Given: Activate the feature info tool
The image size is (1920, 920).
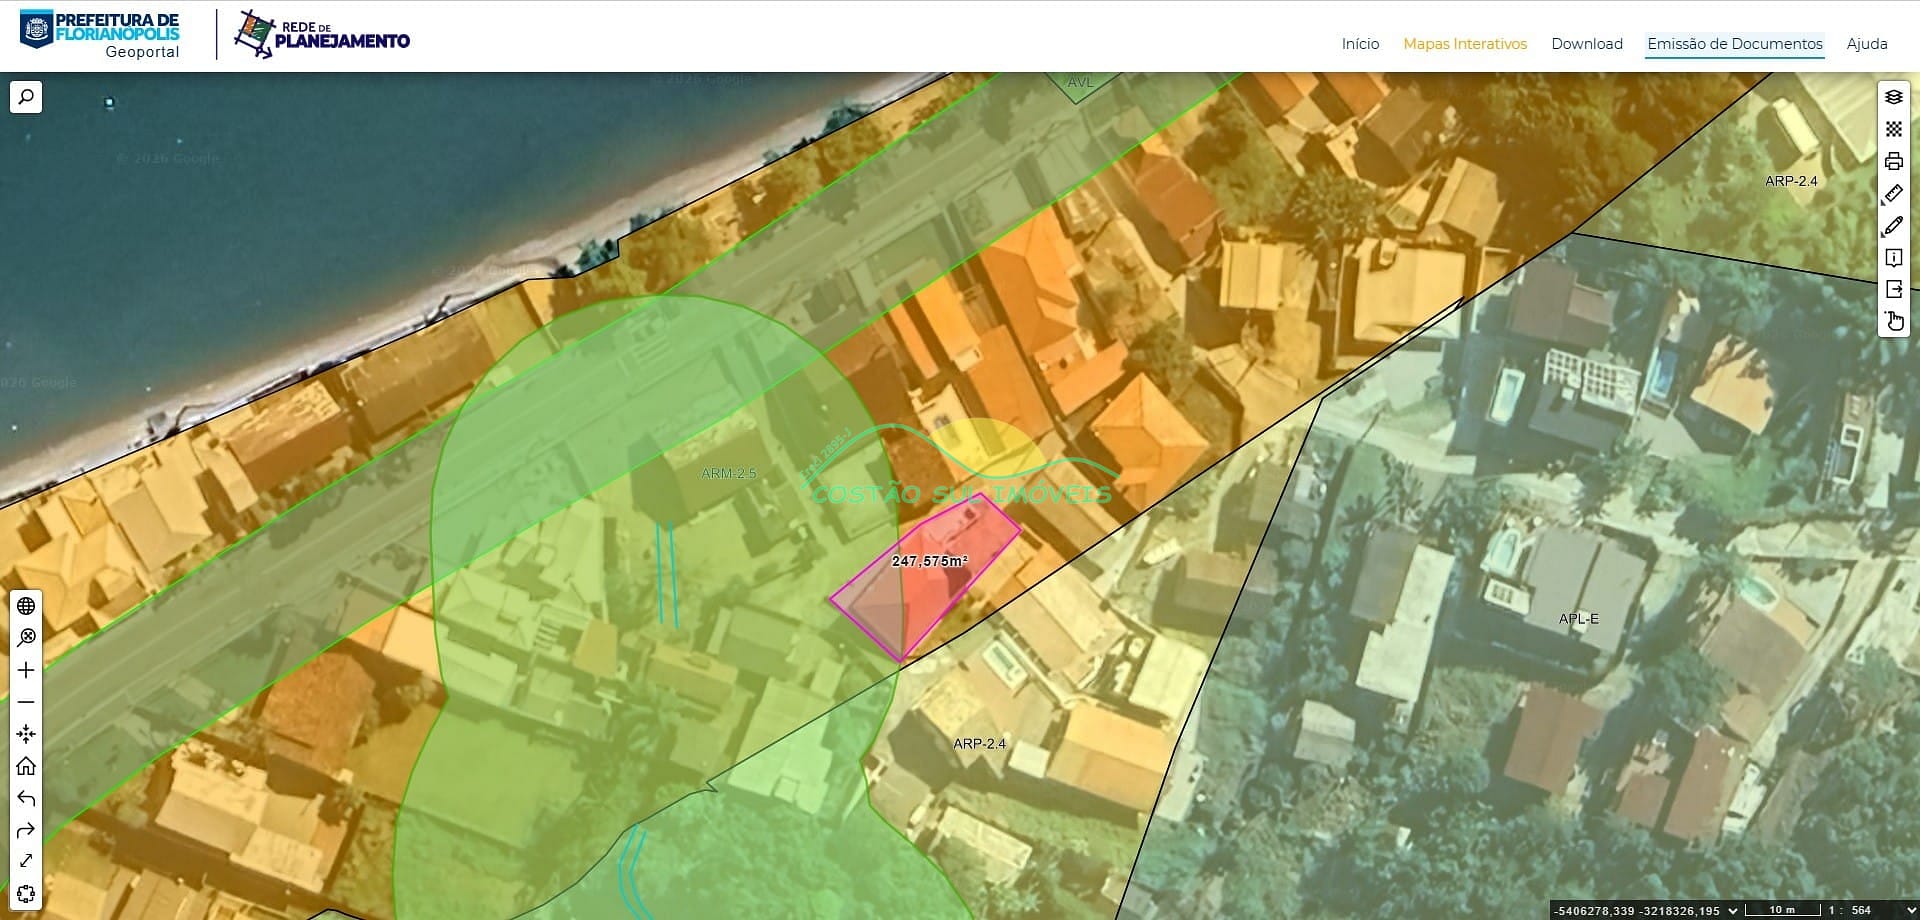Looking at the screenshot, I should (1893, 258).
